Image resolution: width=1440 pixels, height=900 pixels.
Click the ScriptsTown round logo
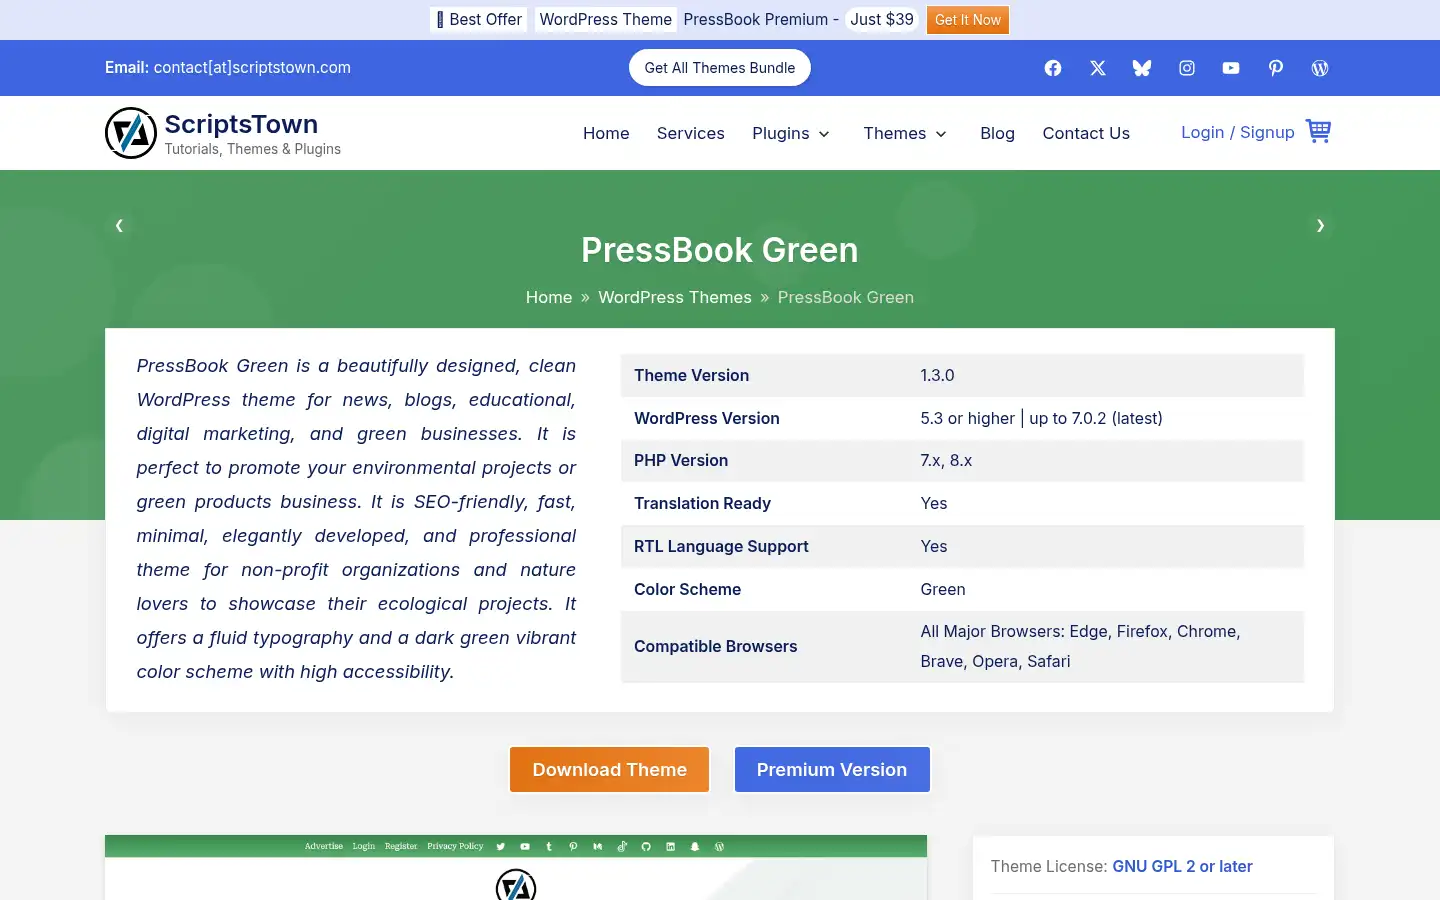pos(131,133)
